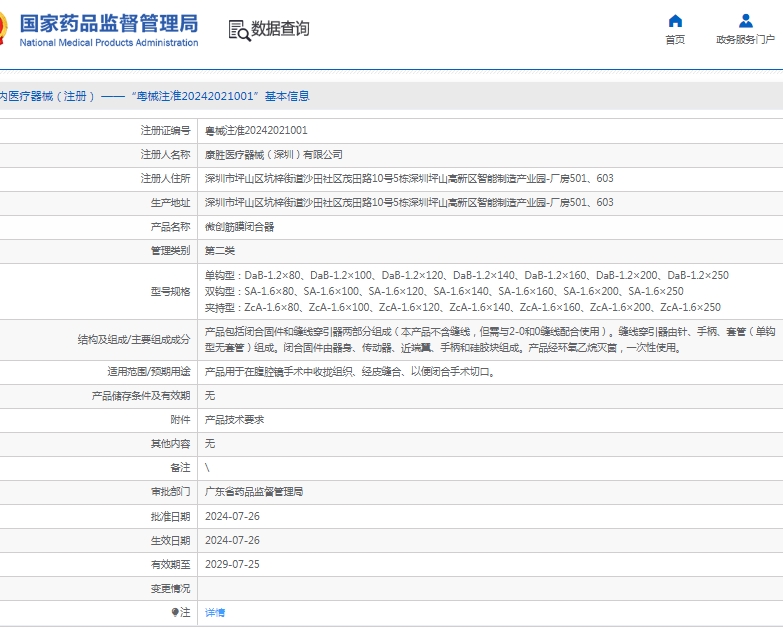Click the 结构及组成 description text

(490, 339)
